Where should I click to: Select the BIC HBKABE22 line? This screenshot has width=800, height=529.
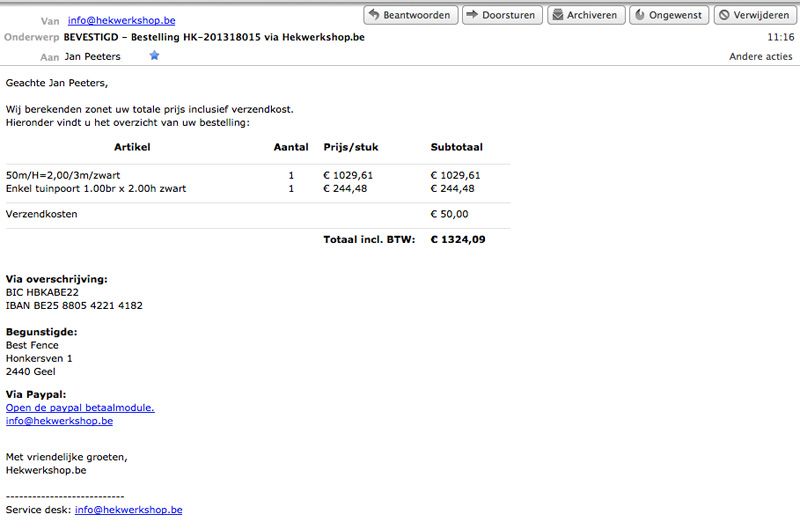(x=42, y=292)
